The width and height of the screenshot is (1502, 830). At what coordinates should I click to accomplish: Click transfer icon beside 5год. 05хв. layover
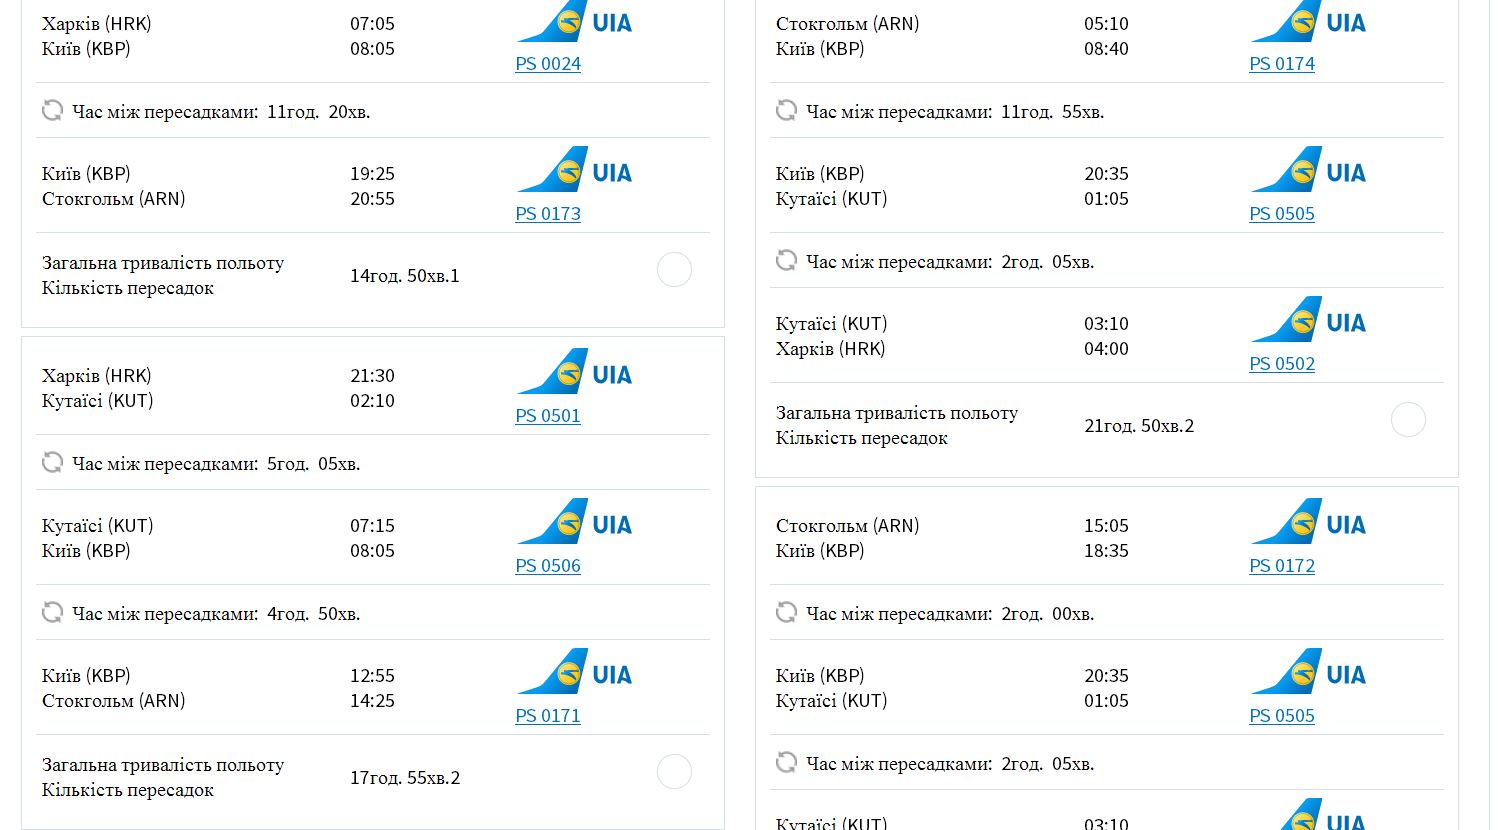(x=52, y=462)
